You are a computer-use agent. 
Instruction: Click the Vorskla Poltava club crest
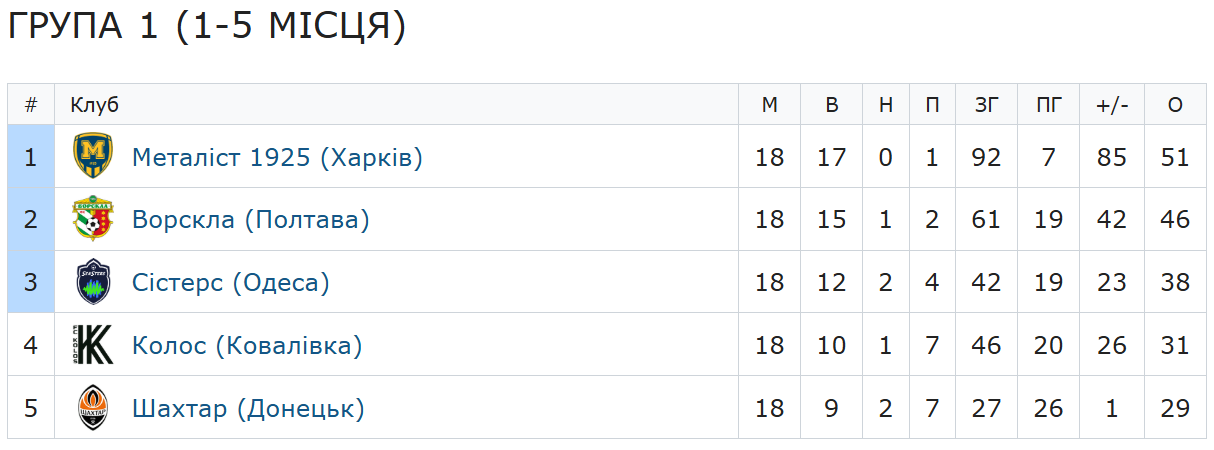(x=93, y=220)
